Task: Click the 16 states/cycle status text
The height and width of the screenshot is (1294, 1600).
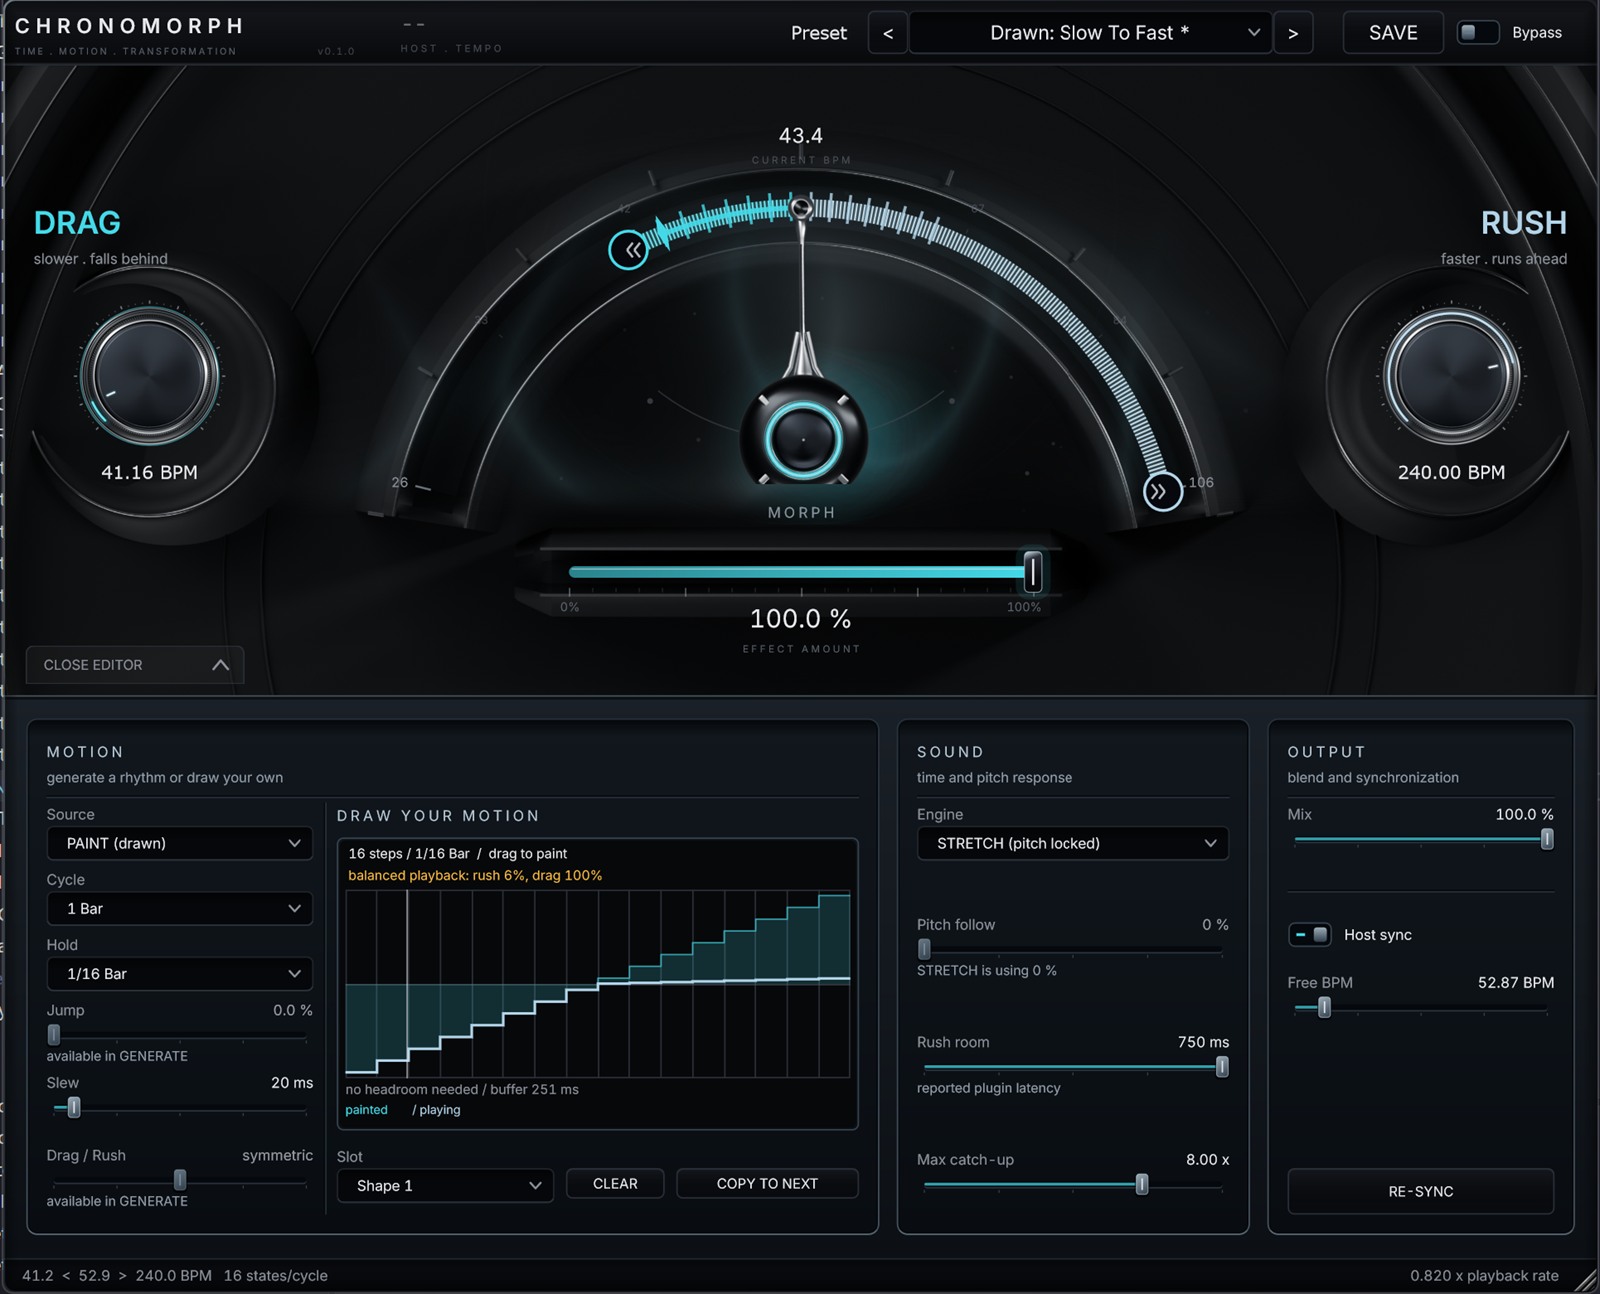Action: coord(276,1275)
